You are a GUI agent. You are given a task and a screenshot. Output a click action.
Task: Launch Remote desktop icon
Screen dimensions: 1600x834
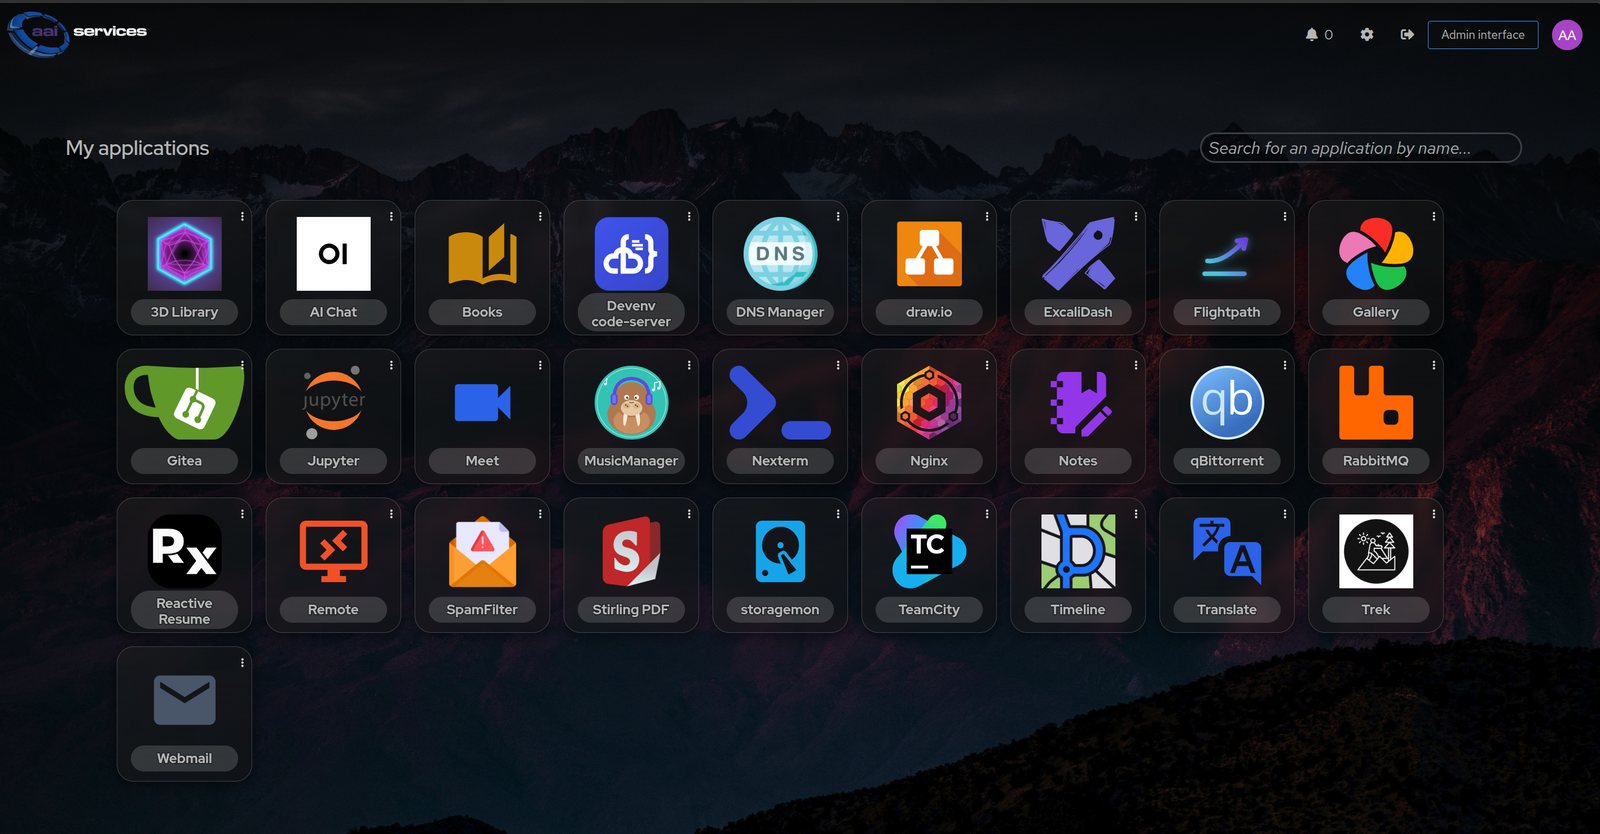pos(333,551)
